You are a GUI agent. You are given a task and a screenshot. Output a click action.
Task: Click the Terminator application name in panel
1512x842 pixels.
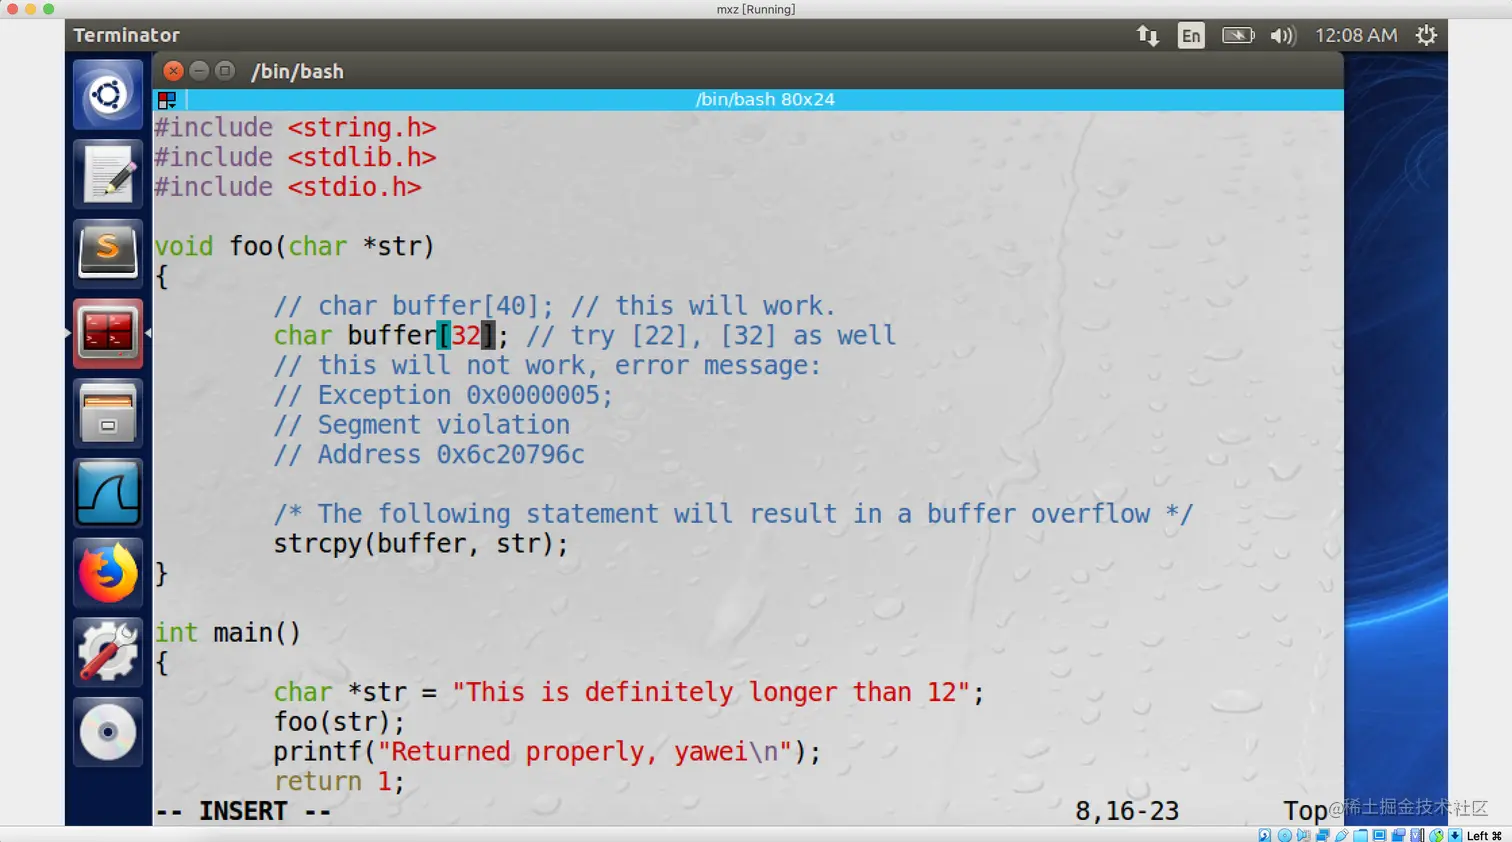127,35
